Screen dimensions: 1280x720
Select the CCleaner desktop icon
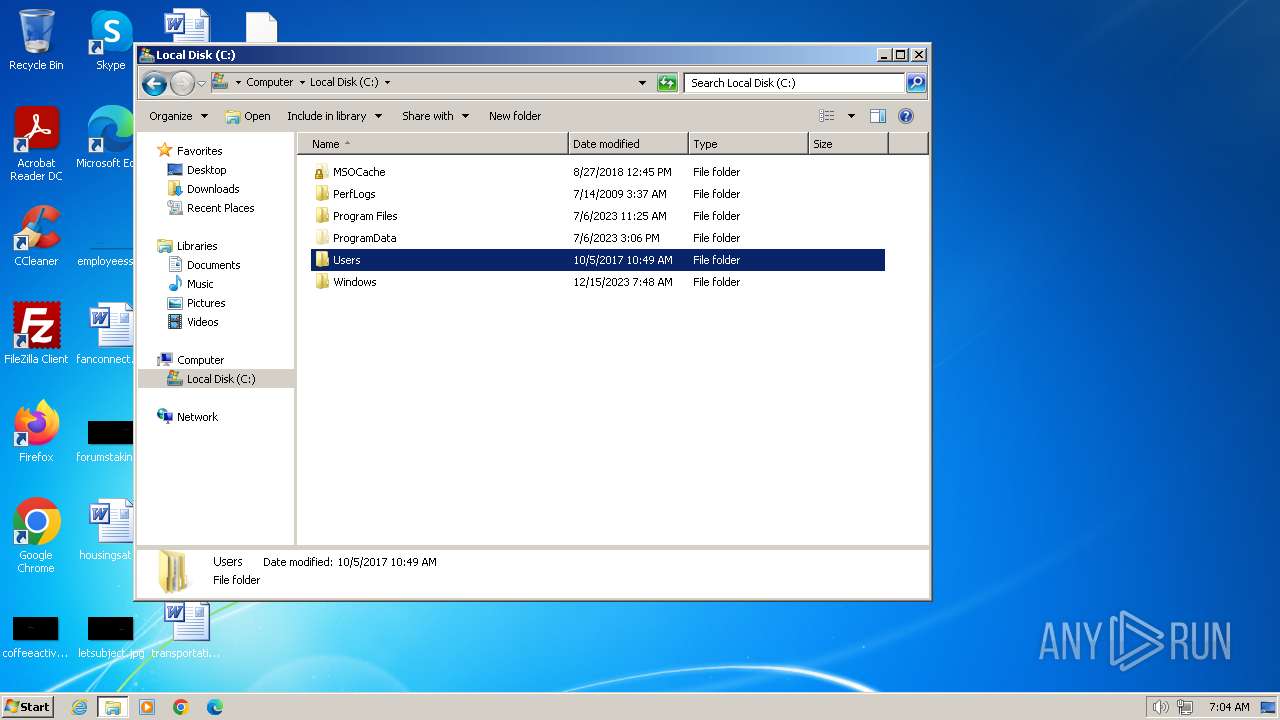36,236
